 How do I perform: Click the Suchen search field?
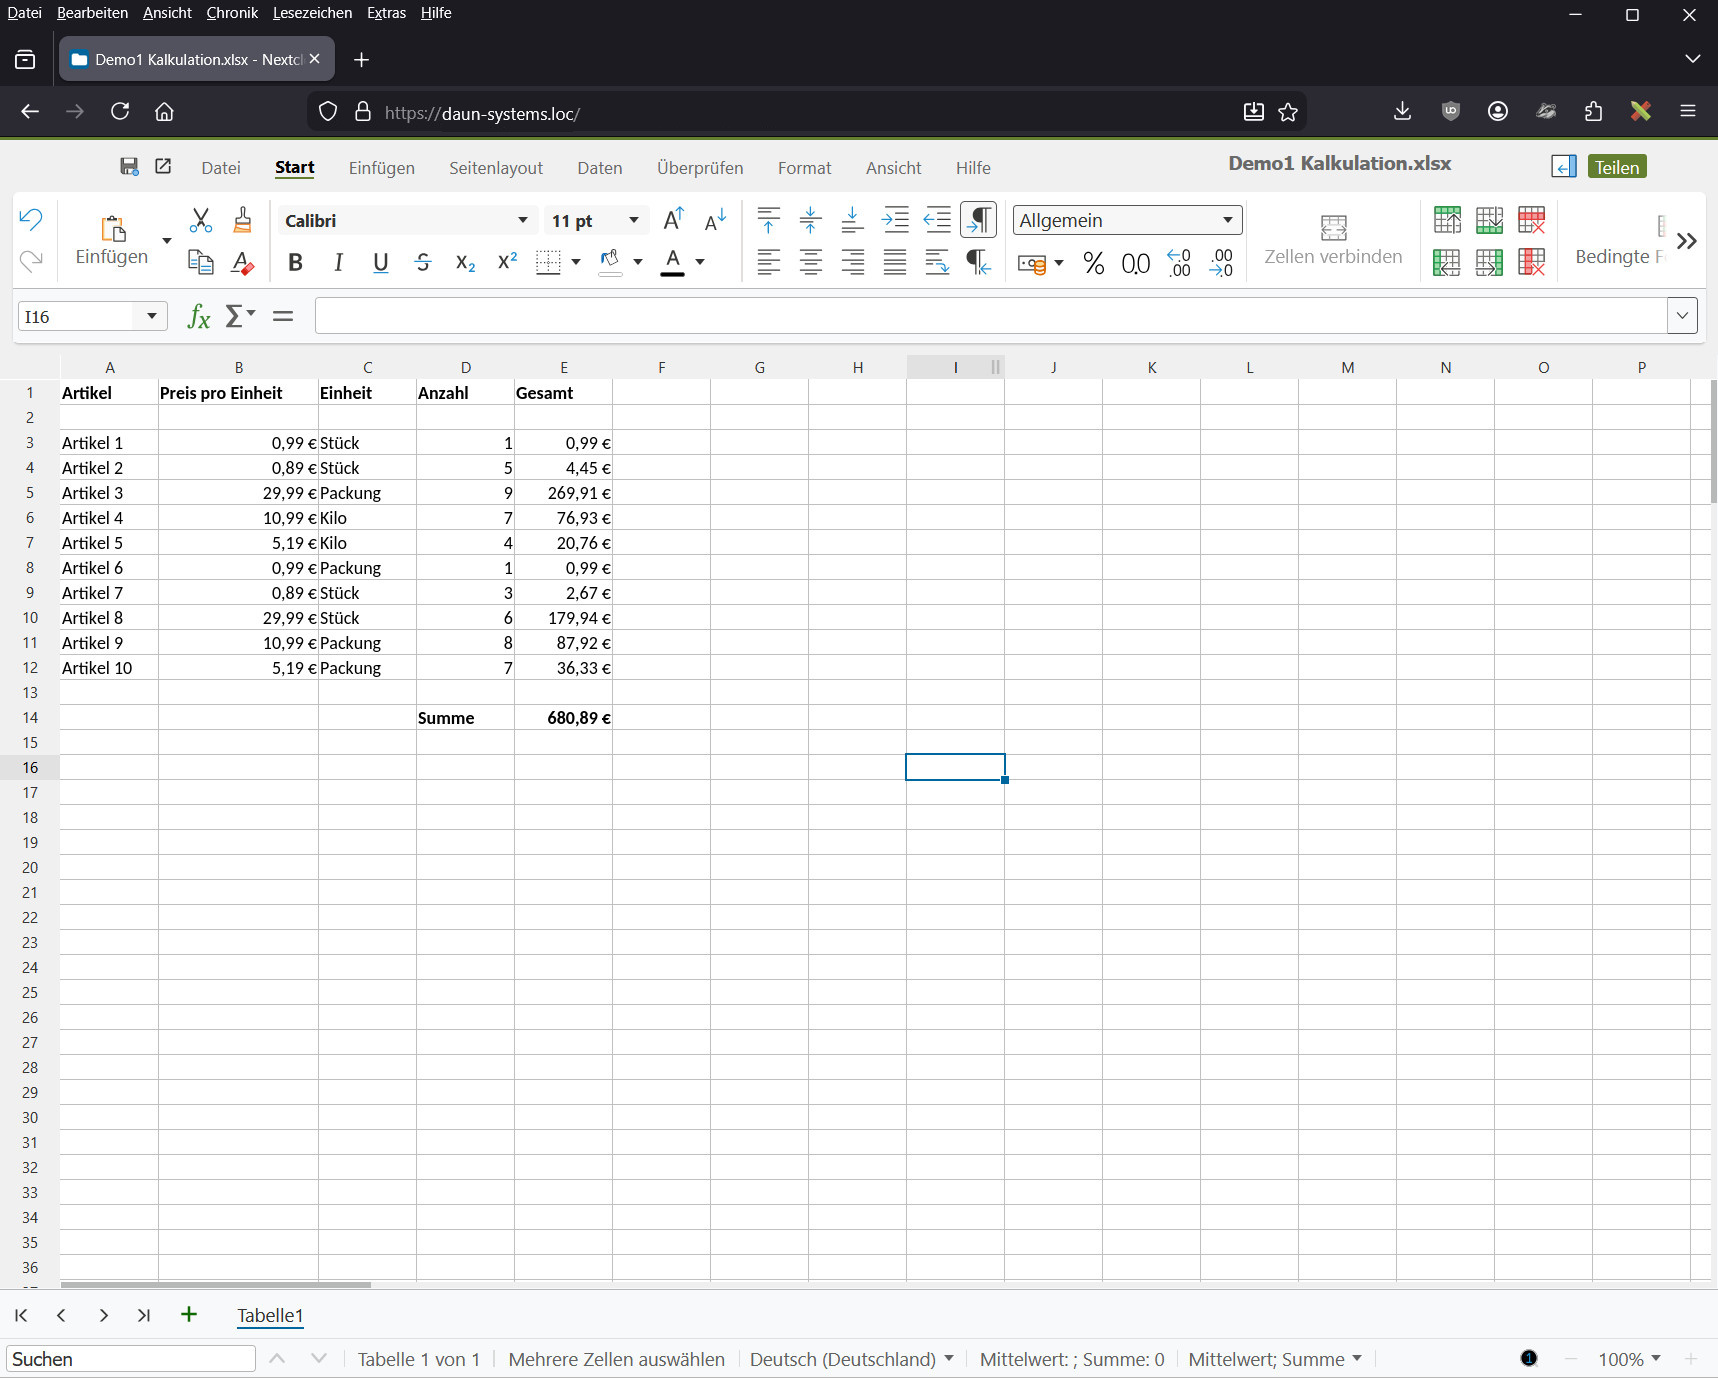coord(130,1359)
